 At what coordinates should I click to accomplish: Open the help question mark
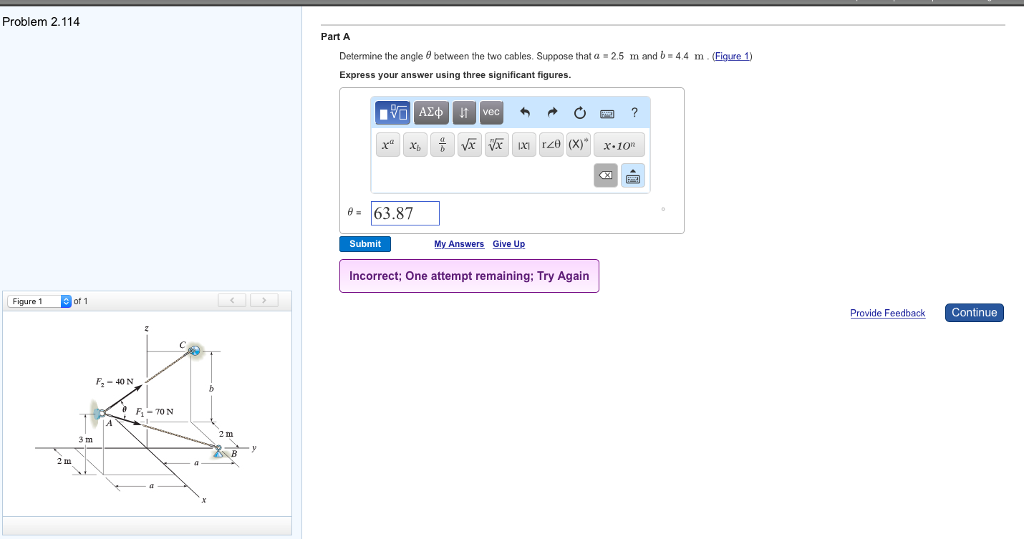click(x=634, y=112)
